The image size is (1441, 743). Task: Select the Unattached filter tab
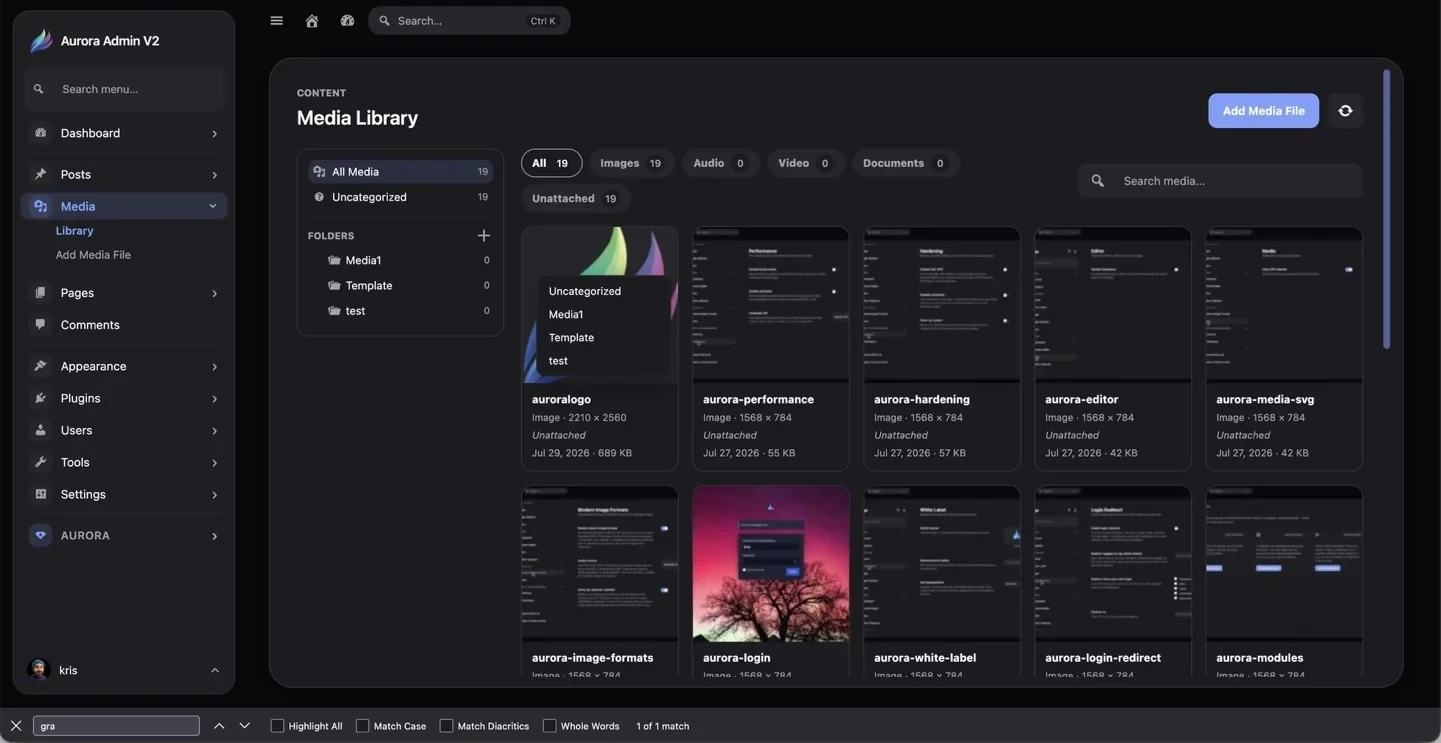coord(575,198)
